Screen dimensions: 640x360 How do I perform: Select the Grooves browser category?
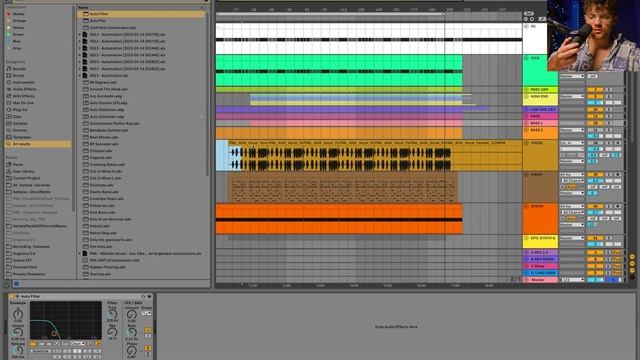[20, 131]
